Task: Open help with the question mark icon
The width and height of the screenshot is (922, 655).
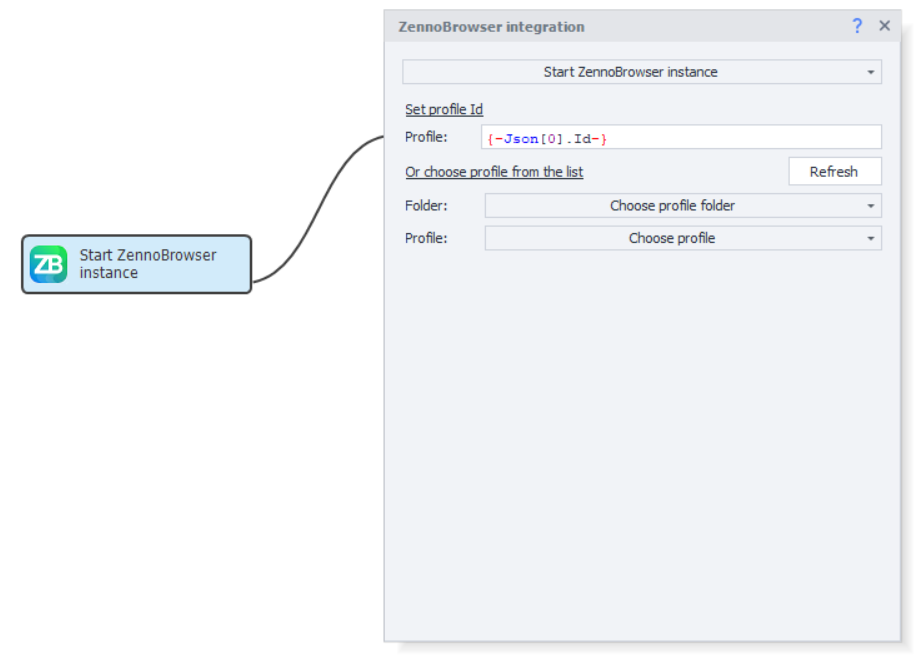Action: 857,26
